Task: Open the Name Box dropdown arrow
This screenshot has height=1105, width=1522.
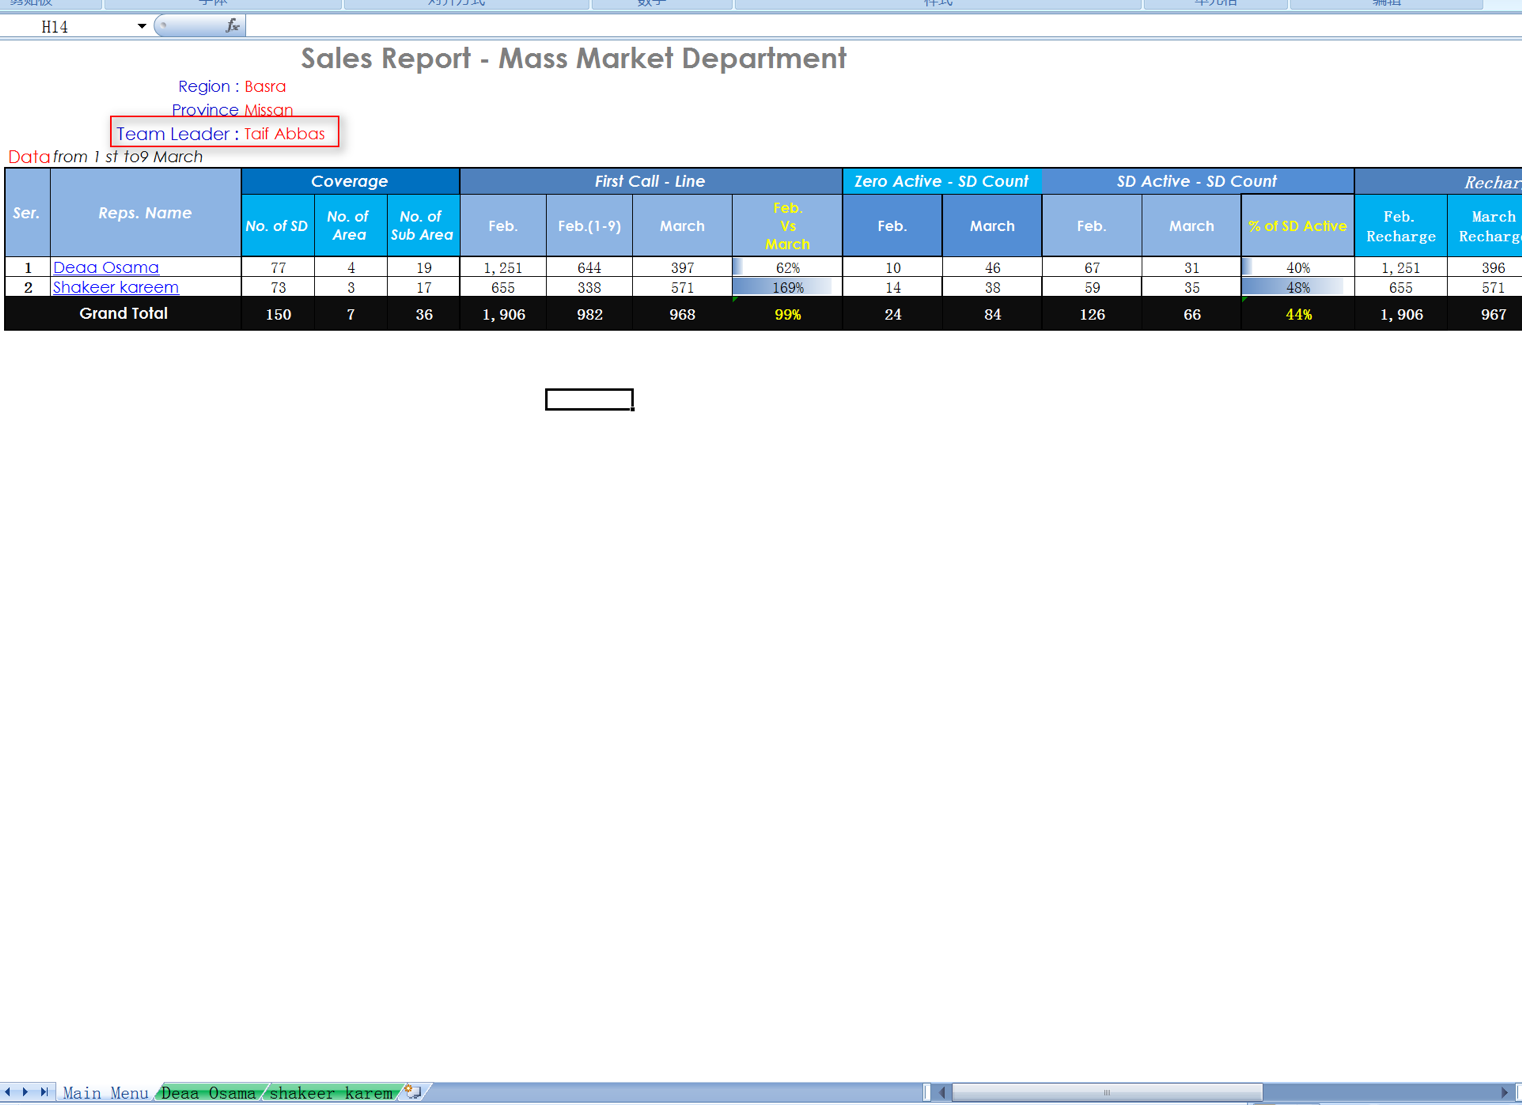Action: [x=142, y=26]
